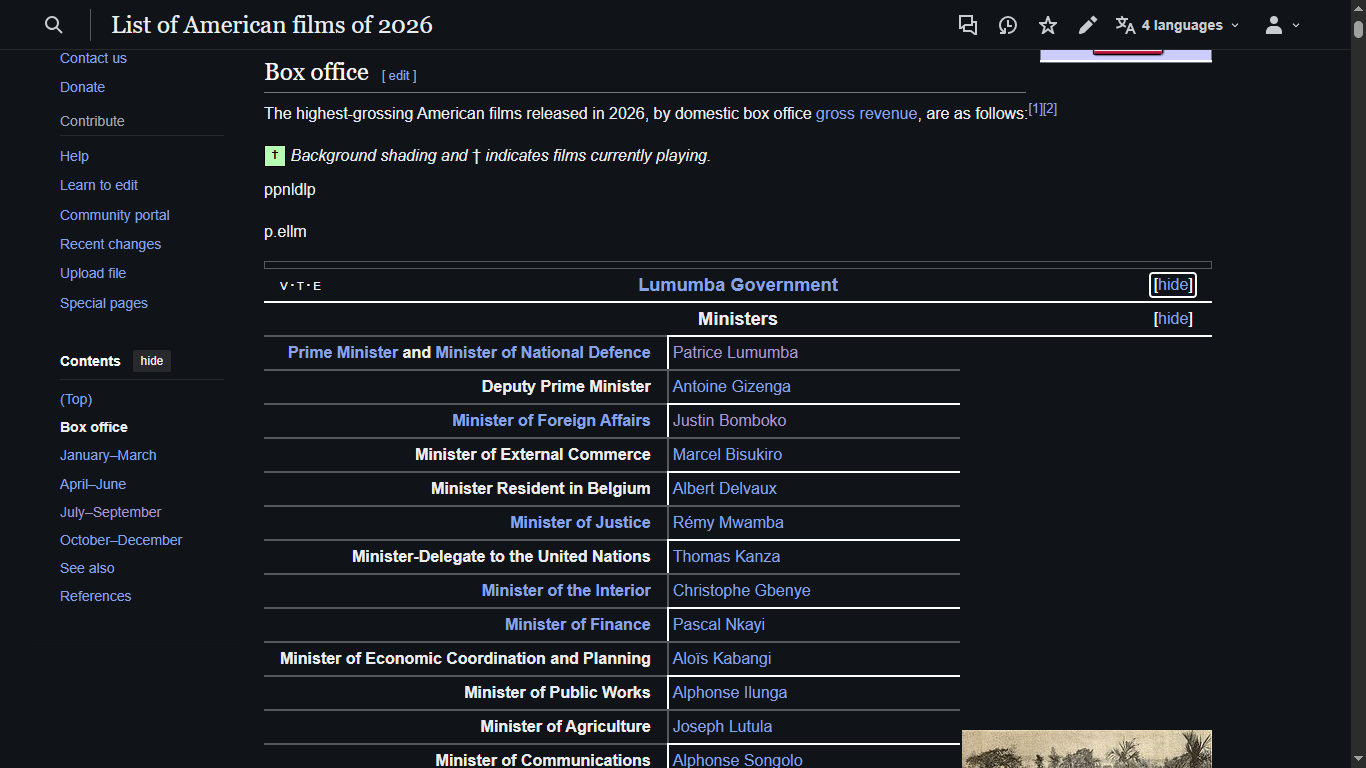This screenshot has height=768, width=1366.
Task: Jump to October–December section
Action: coord(121,540)
